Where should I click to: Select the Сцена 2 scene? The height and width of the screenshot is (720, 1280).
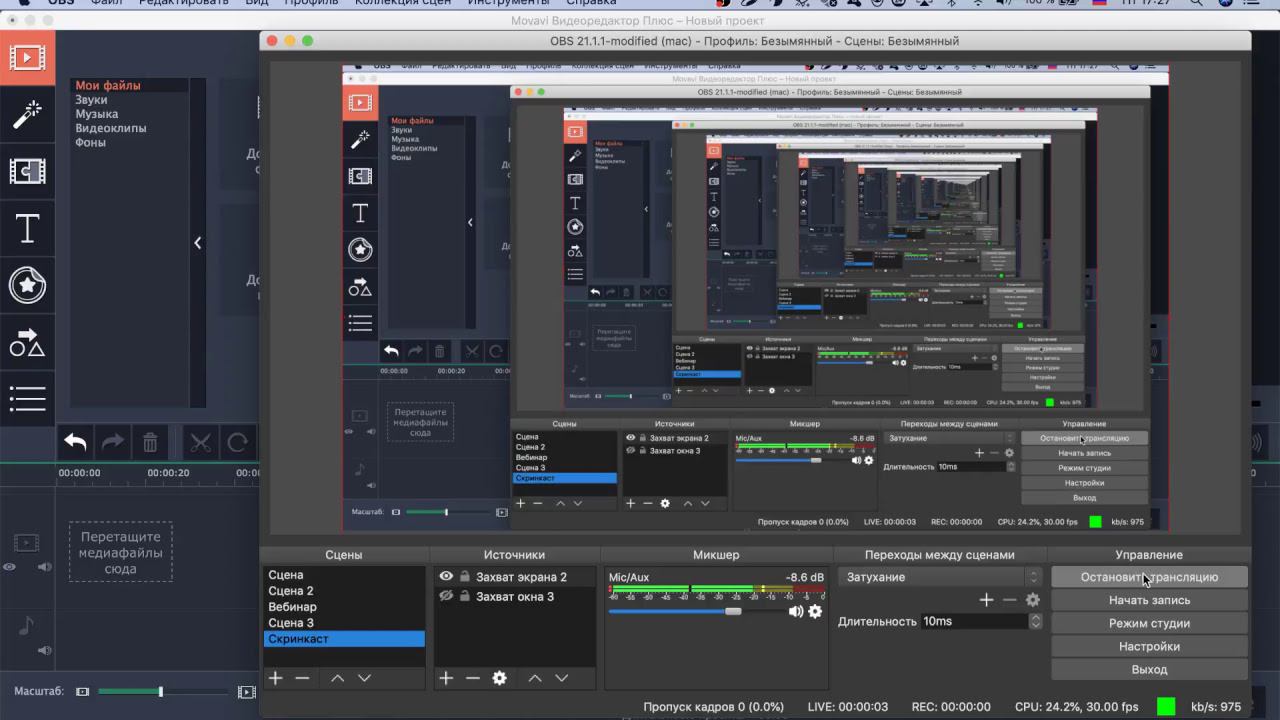pyautogui.click(x=343, y=591)
